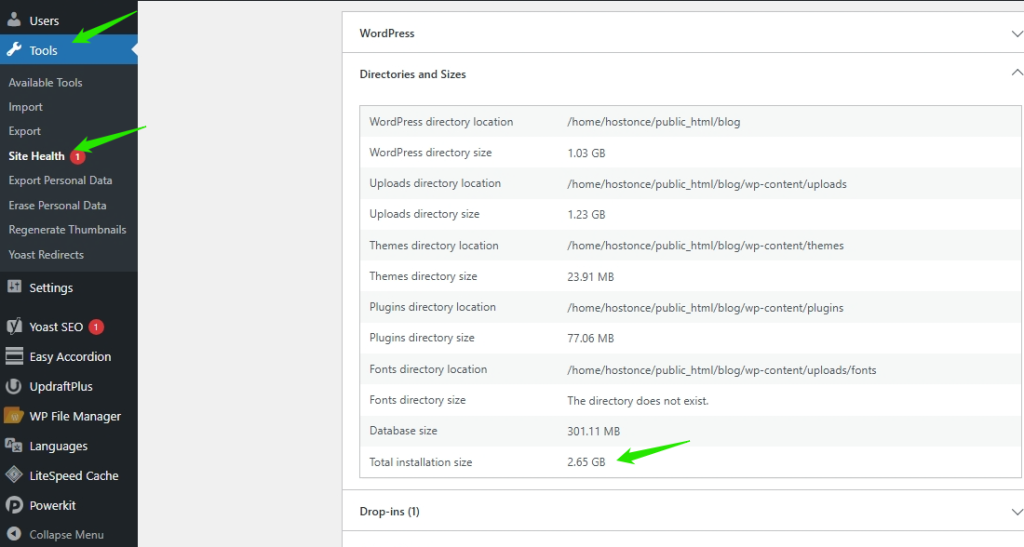Open the Drop-ins (1) header
Image resolution: width=1024 pixels, height=547 pixels.
[x=683, y=511]
